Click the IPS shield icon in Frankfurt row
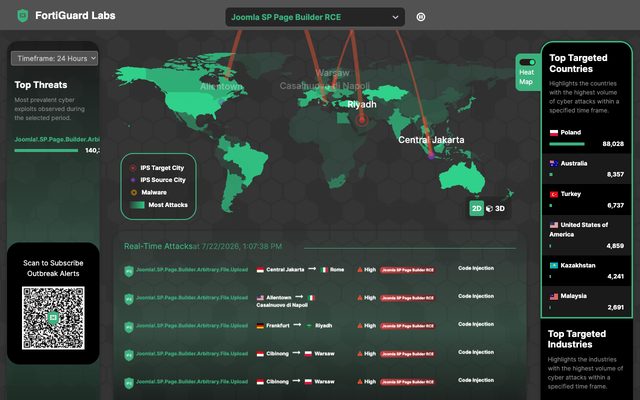 point(129,327)
